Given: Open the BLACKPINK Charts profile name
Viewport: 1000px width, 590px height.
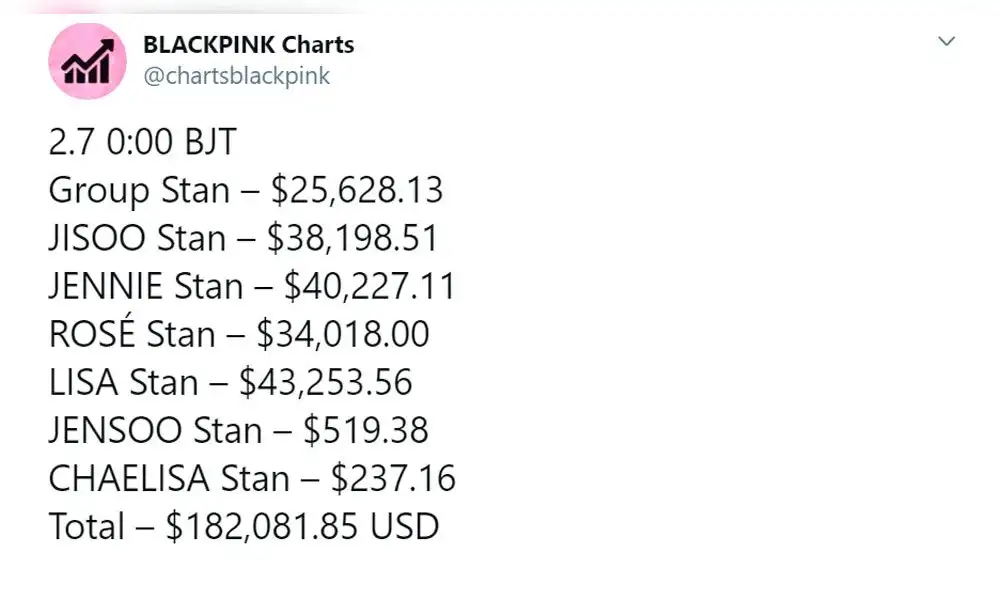Looking at the screenshot, I should point(247,44).
